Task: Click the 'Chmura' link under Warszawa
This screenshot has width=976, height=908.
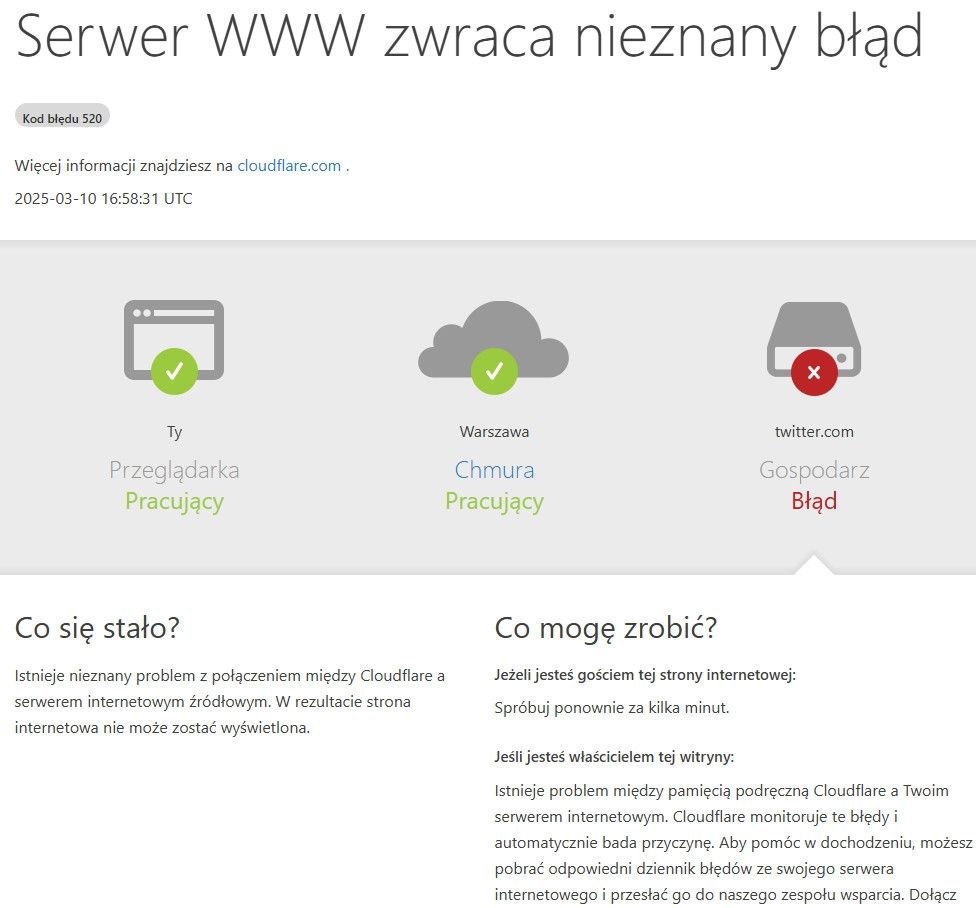Action: pyautogui.click(x=494, y=470)
